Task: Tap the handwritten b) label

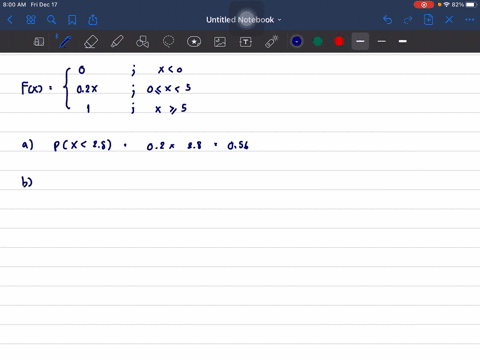Action: click(27, 181)
